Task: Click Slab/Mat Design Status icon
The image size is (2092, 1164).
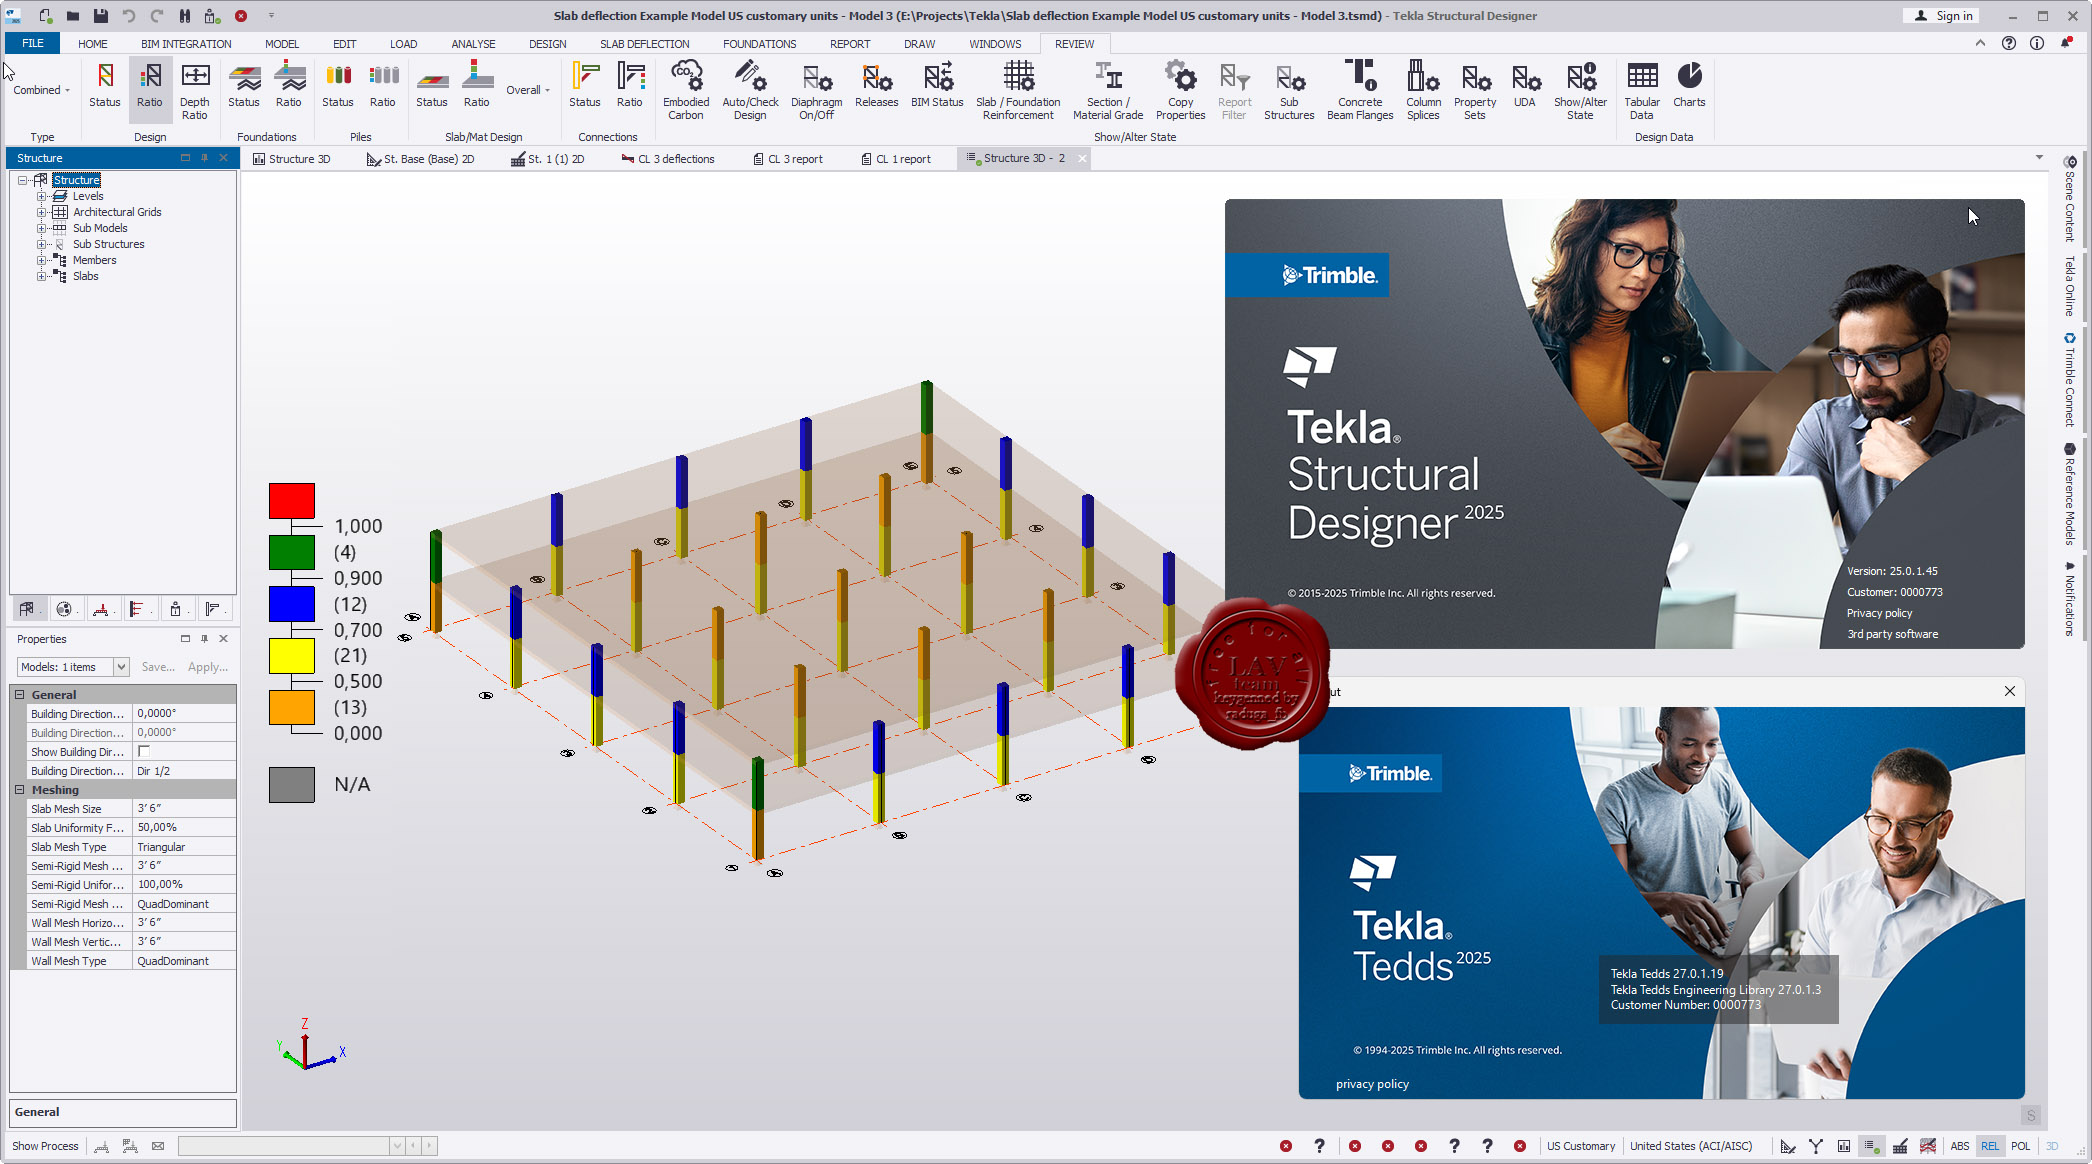Action: (432, 84)
